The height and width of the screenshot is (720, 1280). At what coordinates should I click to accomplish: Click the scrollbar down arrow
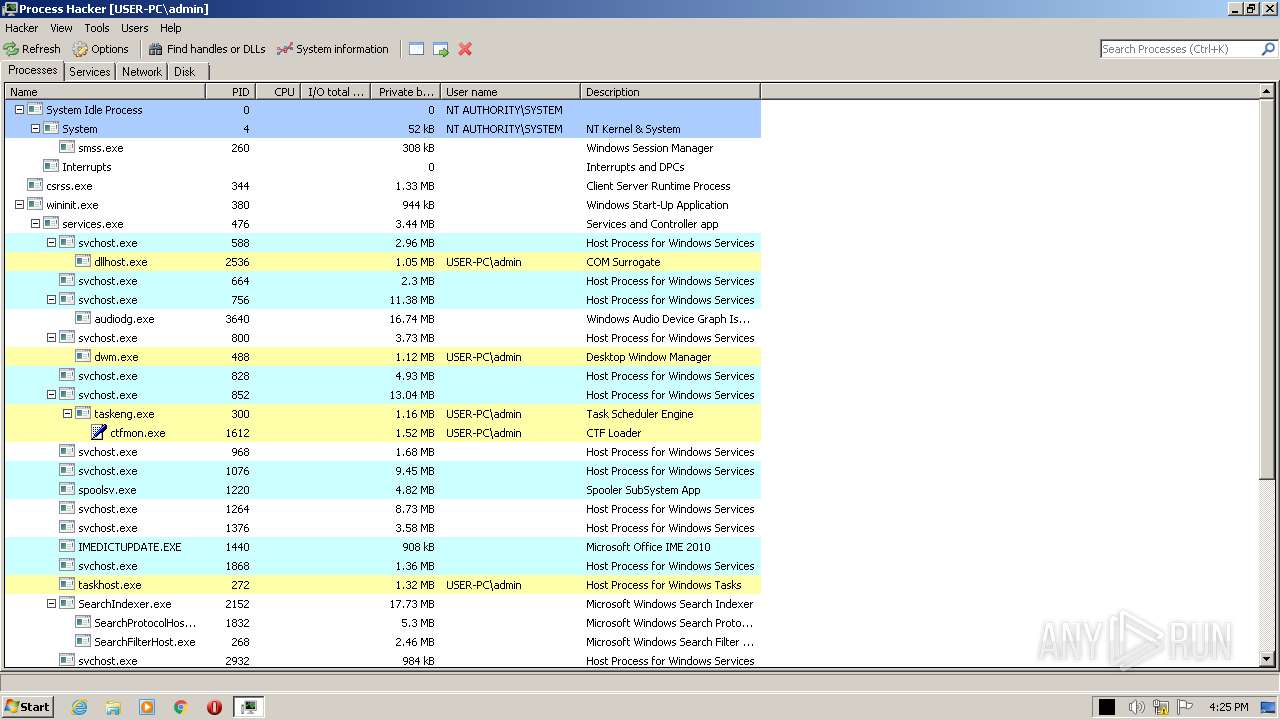point(1267,660)
